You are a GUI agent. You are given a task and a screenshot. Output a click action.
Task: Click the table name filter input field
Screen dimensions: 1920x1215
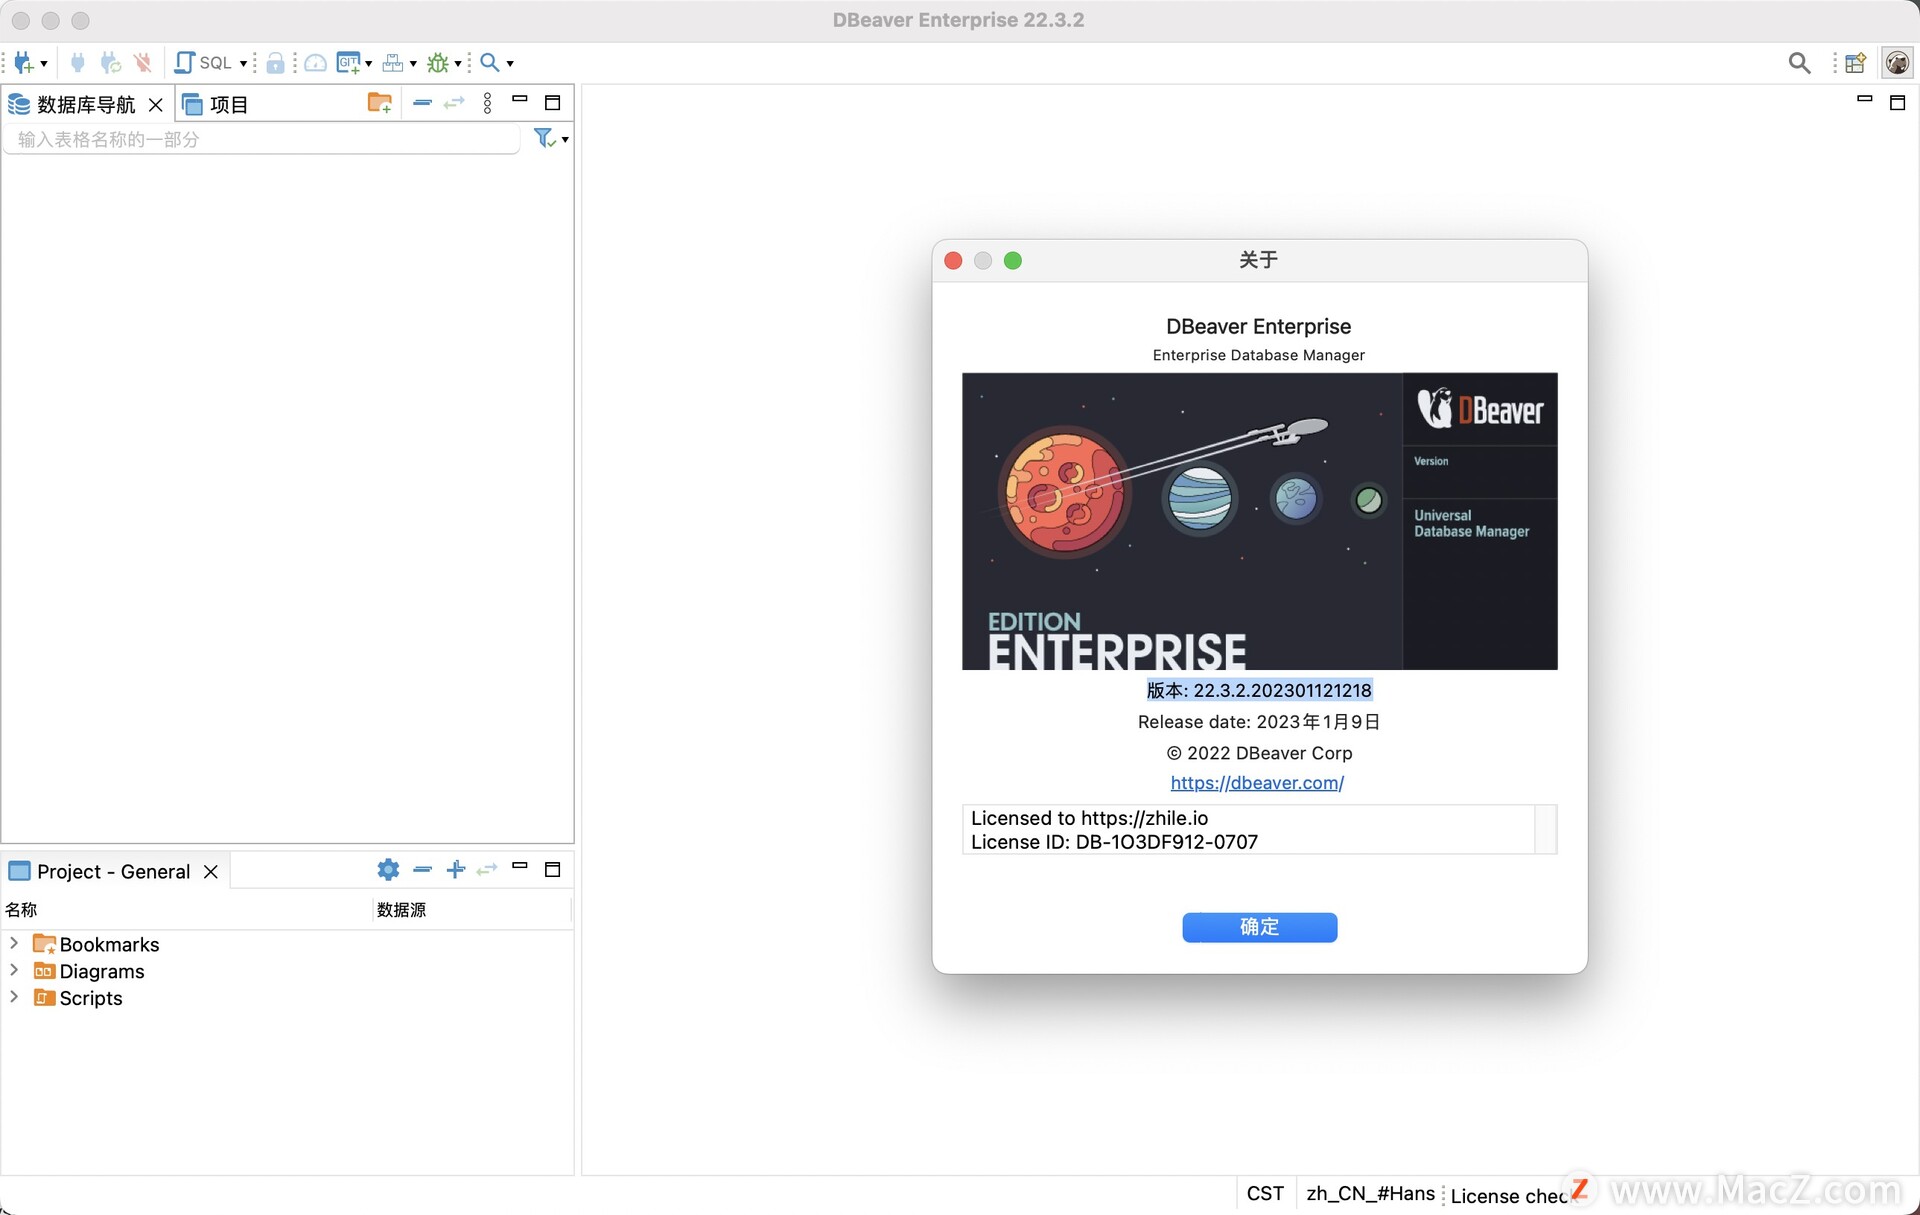click(260, 140)
